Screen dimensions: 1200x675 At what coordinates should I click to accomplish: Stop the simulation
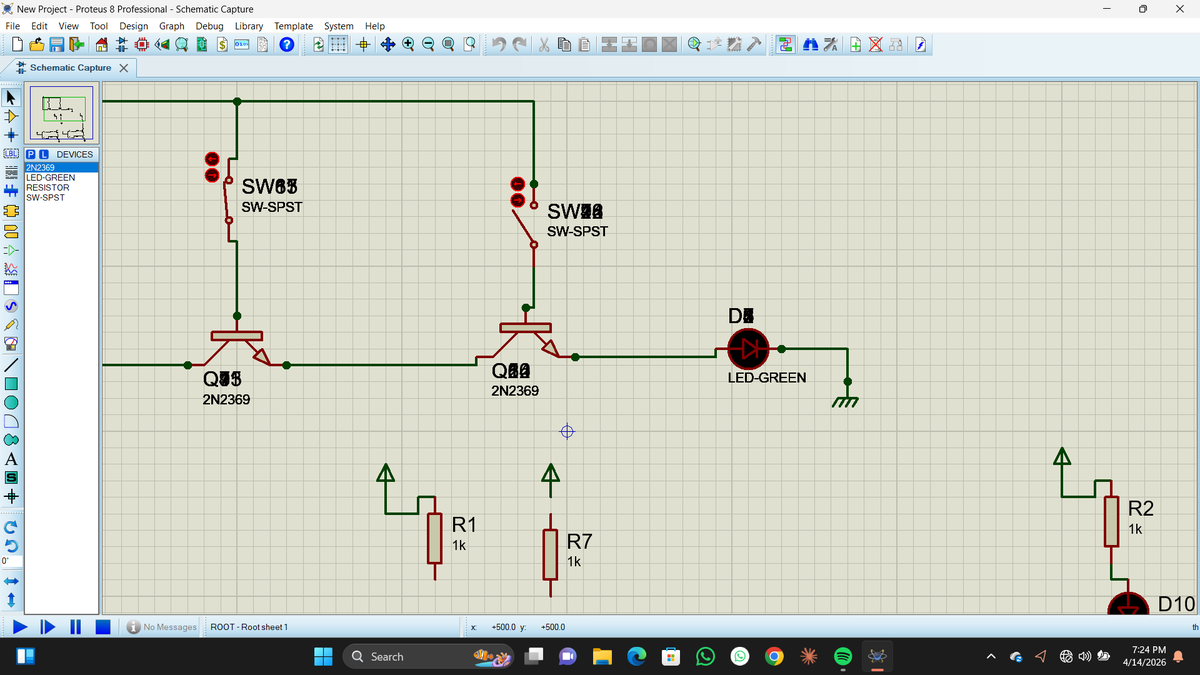[x=103, y=628]
